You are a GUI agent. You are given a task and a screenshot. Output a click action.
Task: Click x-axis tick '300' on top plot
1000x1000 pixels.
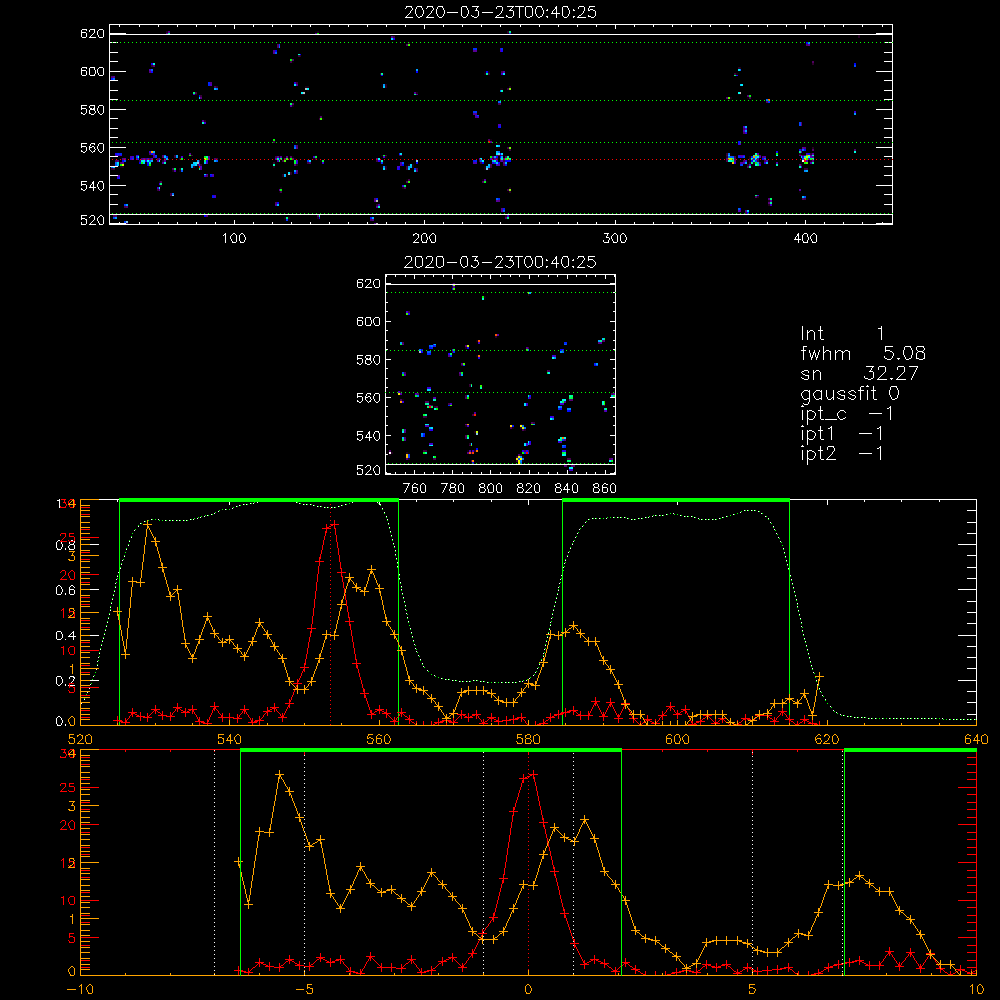click(615, 239)
